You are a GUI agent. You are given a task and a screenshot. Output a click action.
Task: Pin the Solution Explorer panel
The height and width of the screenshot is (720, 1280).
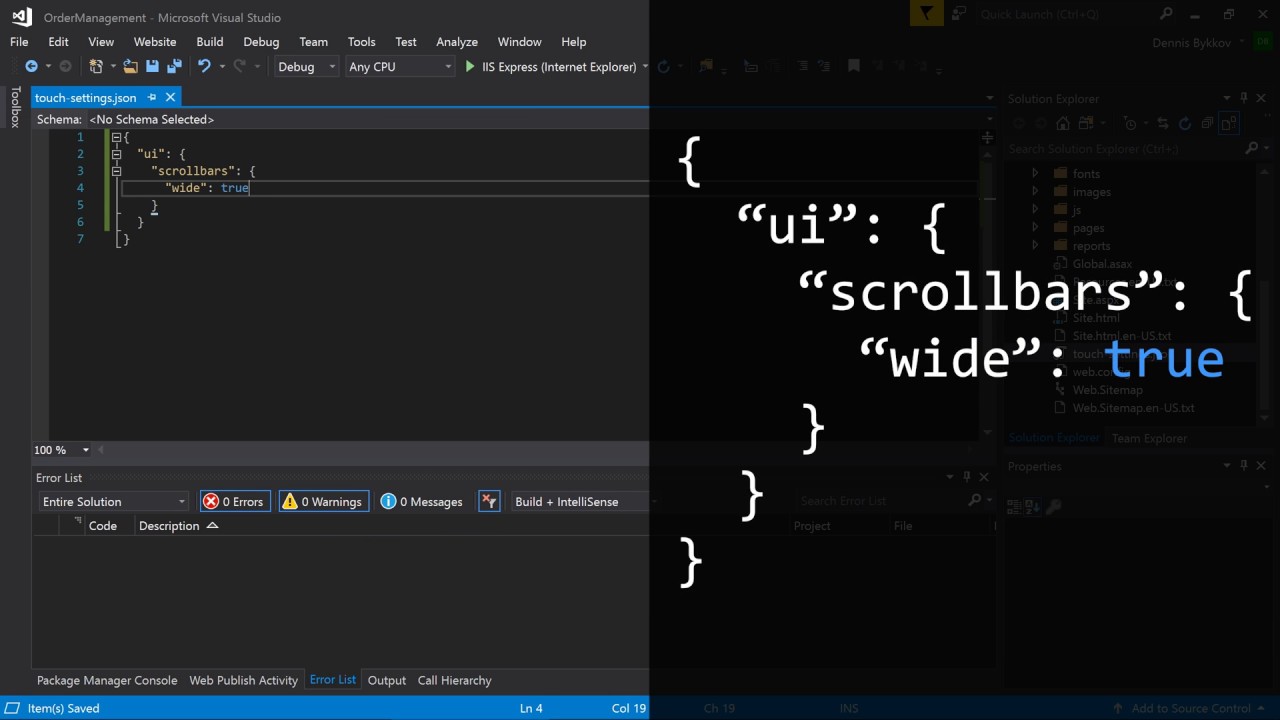(1244, 98)
